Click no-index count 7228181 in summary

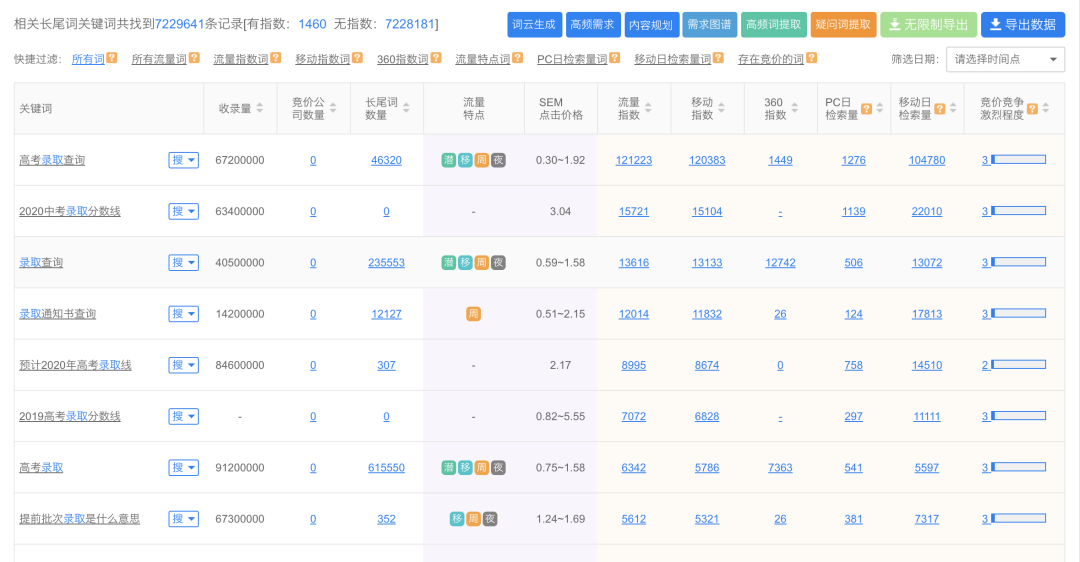(409, 24)
